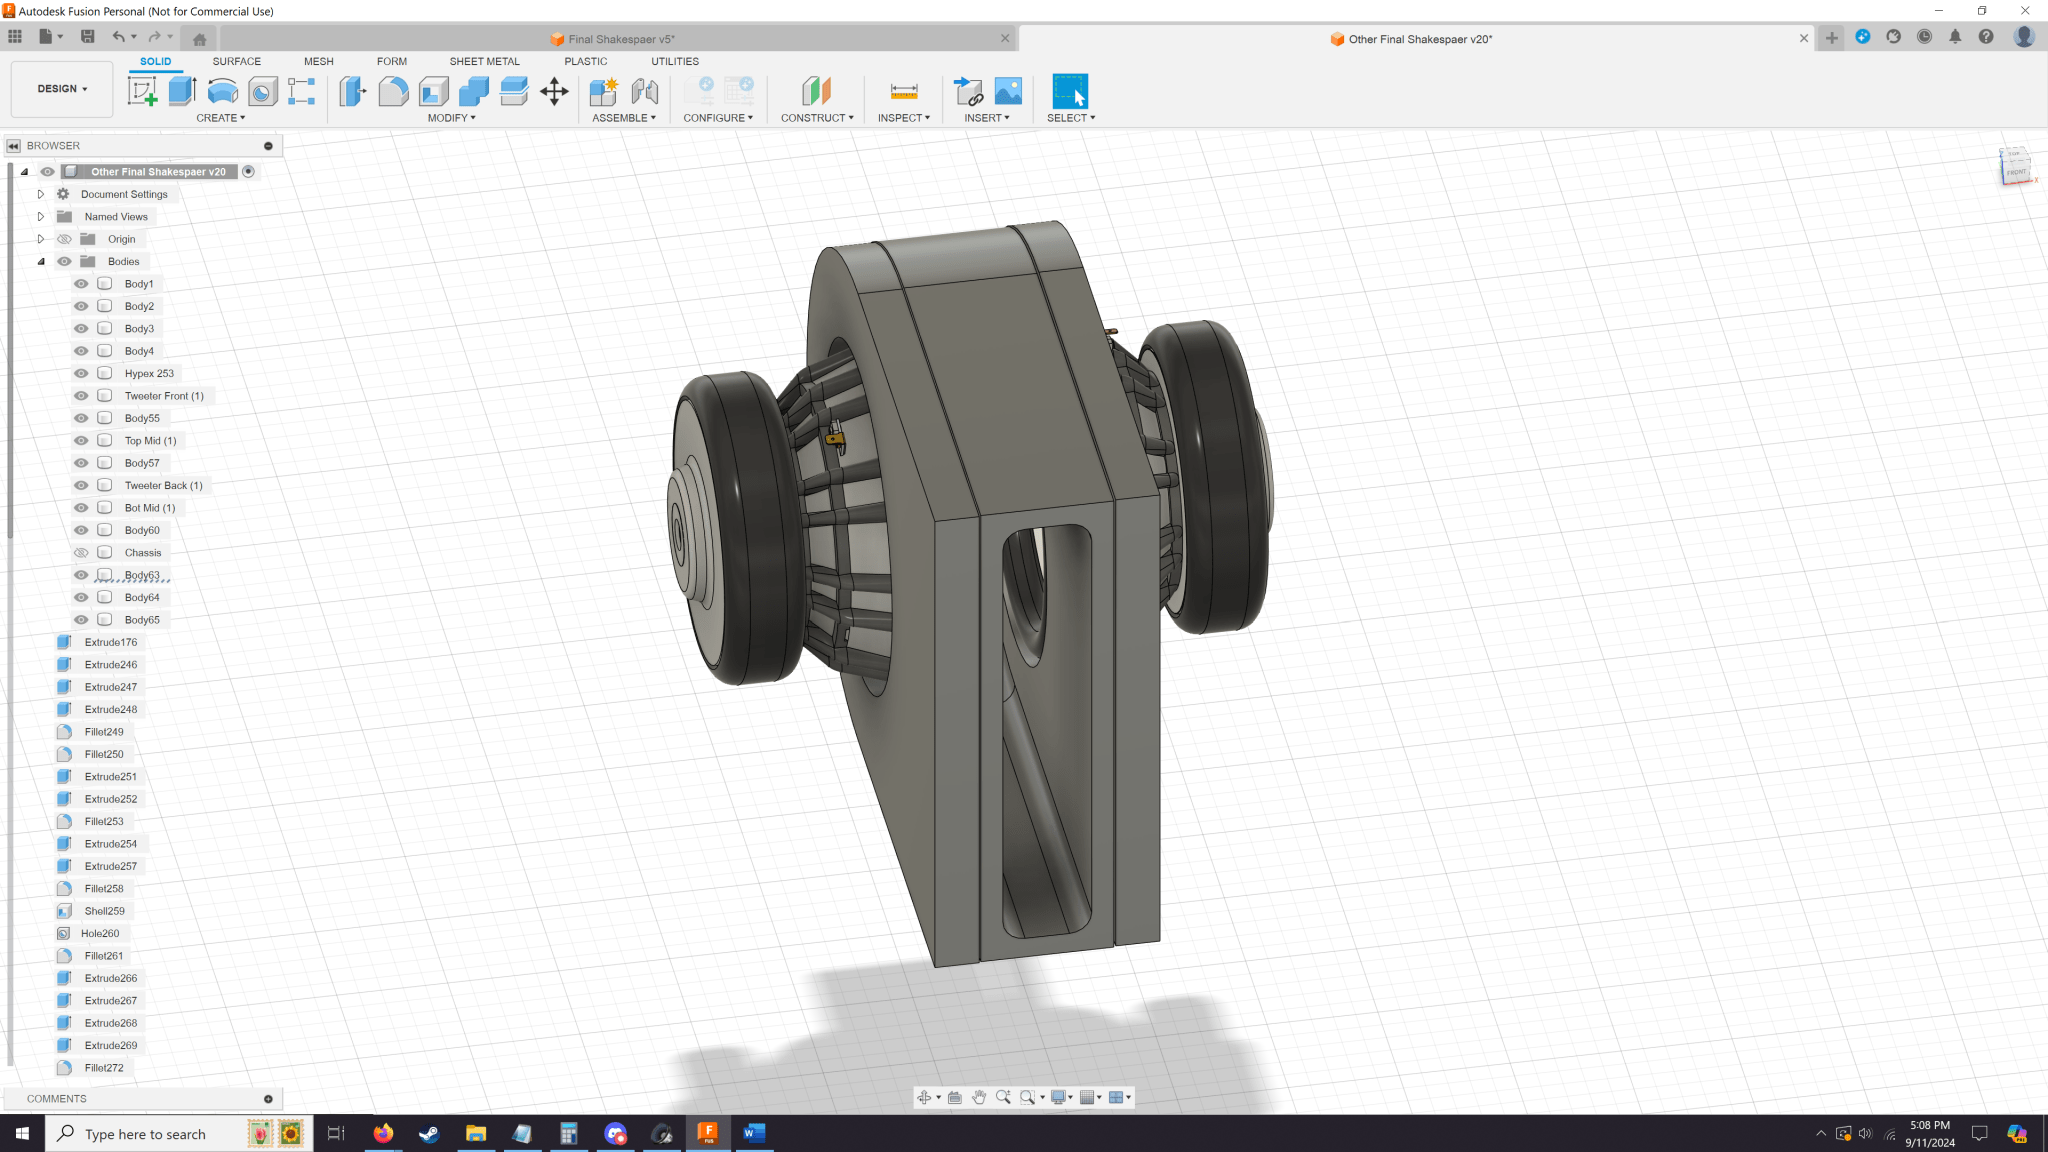Click the Combine tool icon
2048x1152 pixels.
(474, 91)
